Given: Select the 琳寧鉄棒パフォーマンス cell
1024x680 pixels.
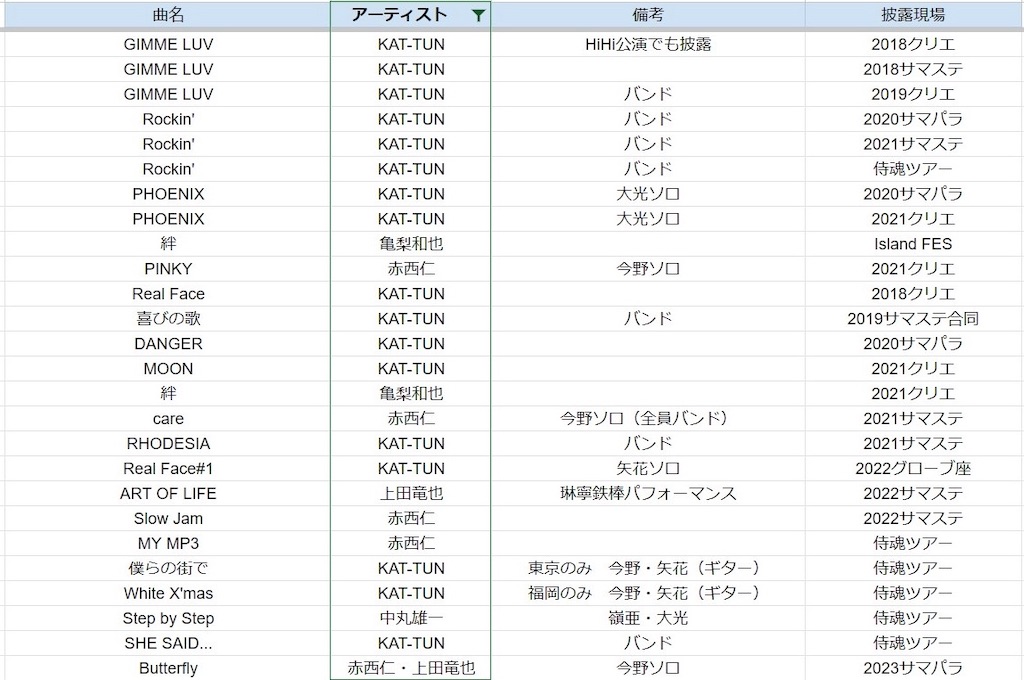Looking at the screenshot, I should pos(648,493).
